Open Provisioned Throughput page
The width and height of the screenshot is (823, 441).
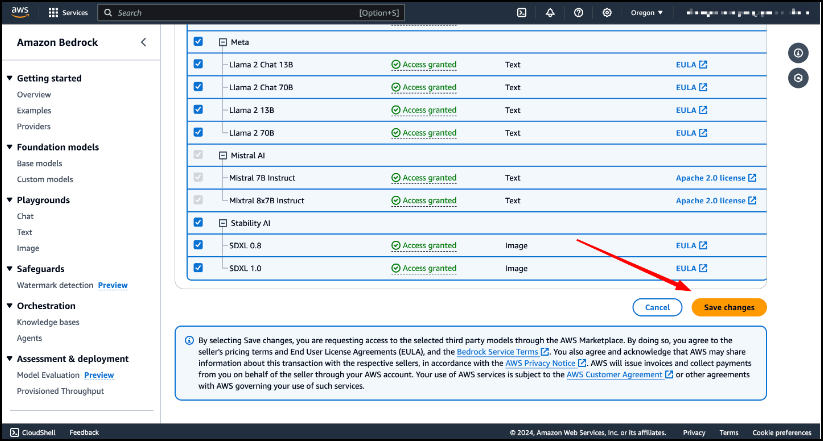pos(60,391)
